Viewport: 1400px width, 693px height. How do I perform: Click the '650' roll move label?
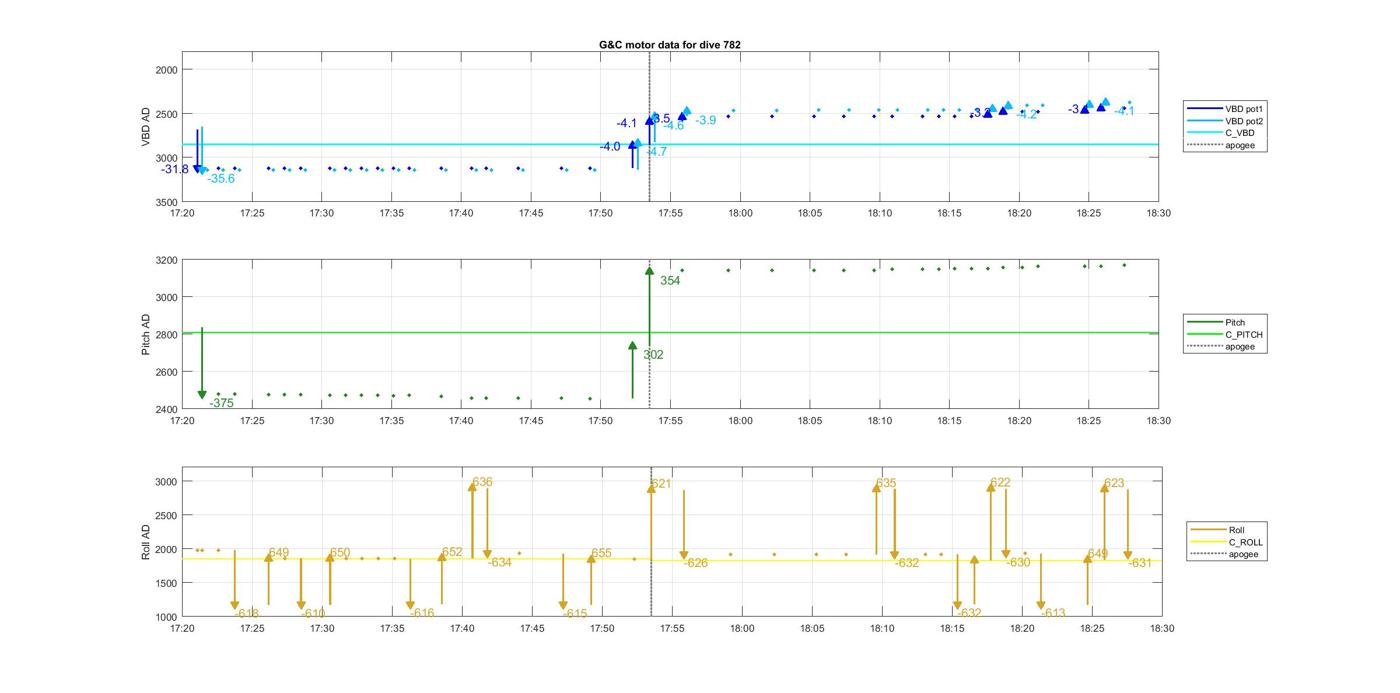340,553
